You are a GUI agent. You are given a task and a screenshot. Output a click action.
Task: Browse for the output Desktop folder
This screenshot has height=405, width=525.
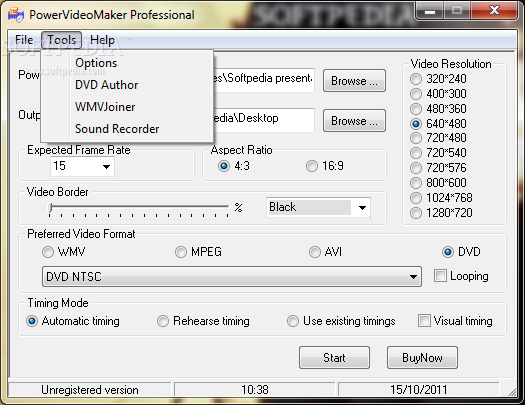(354, 120)
